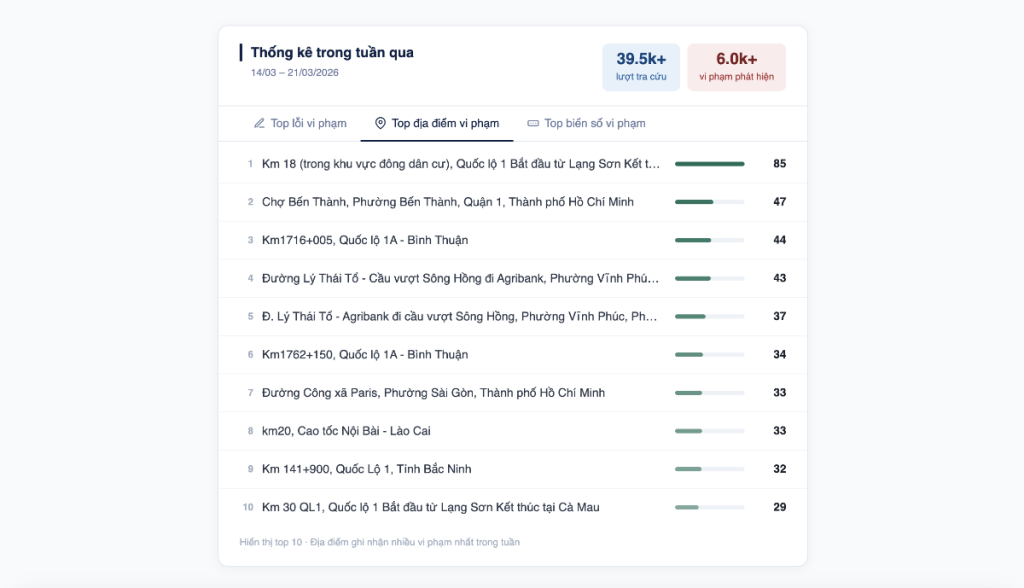
Task: Click the progress bar next to count 47
Action: pos(709,202)
